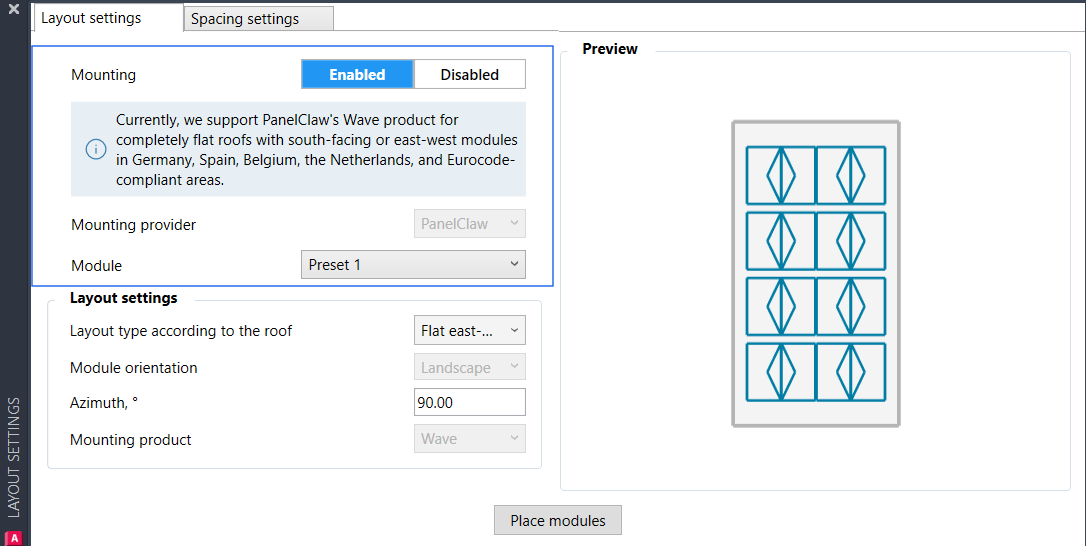Enable mounting
Screen dimensions: 1086x546
point(357,75)
